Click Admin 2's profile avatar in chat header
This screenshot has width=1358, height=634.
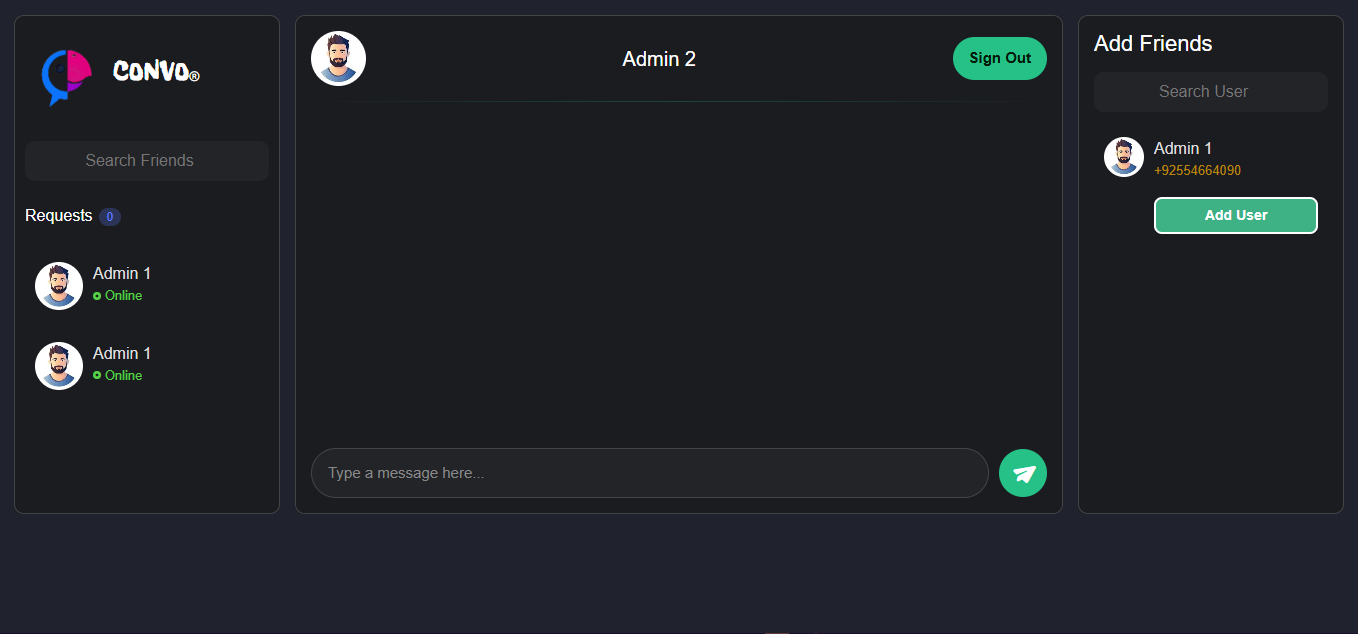tap(338, 58)
